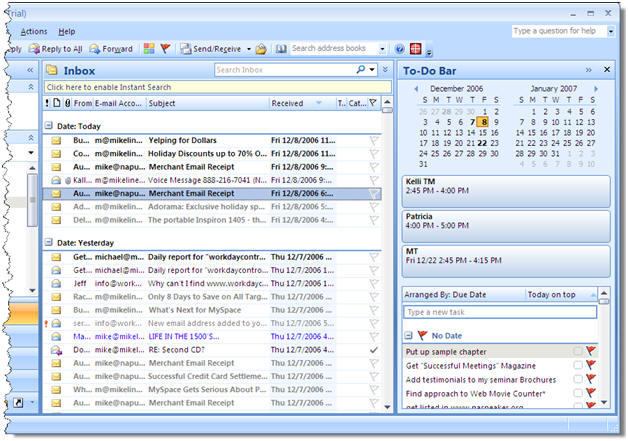Click the Reply to All button
This screenshot has height=441, width=628.
coord(62,48)
